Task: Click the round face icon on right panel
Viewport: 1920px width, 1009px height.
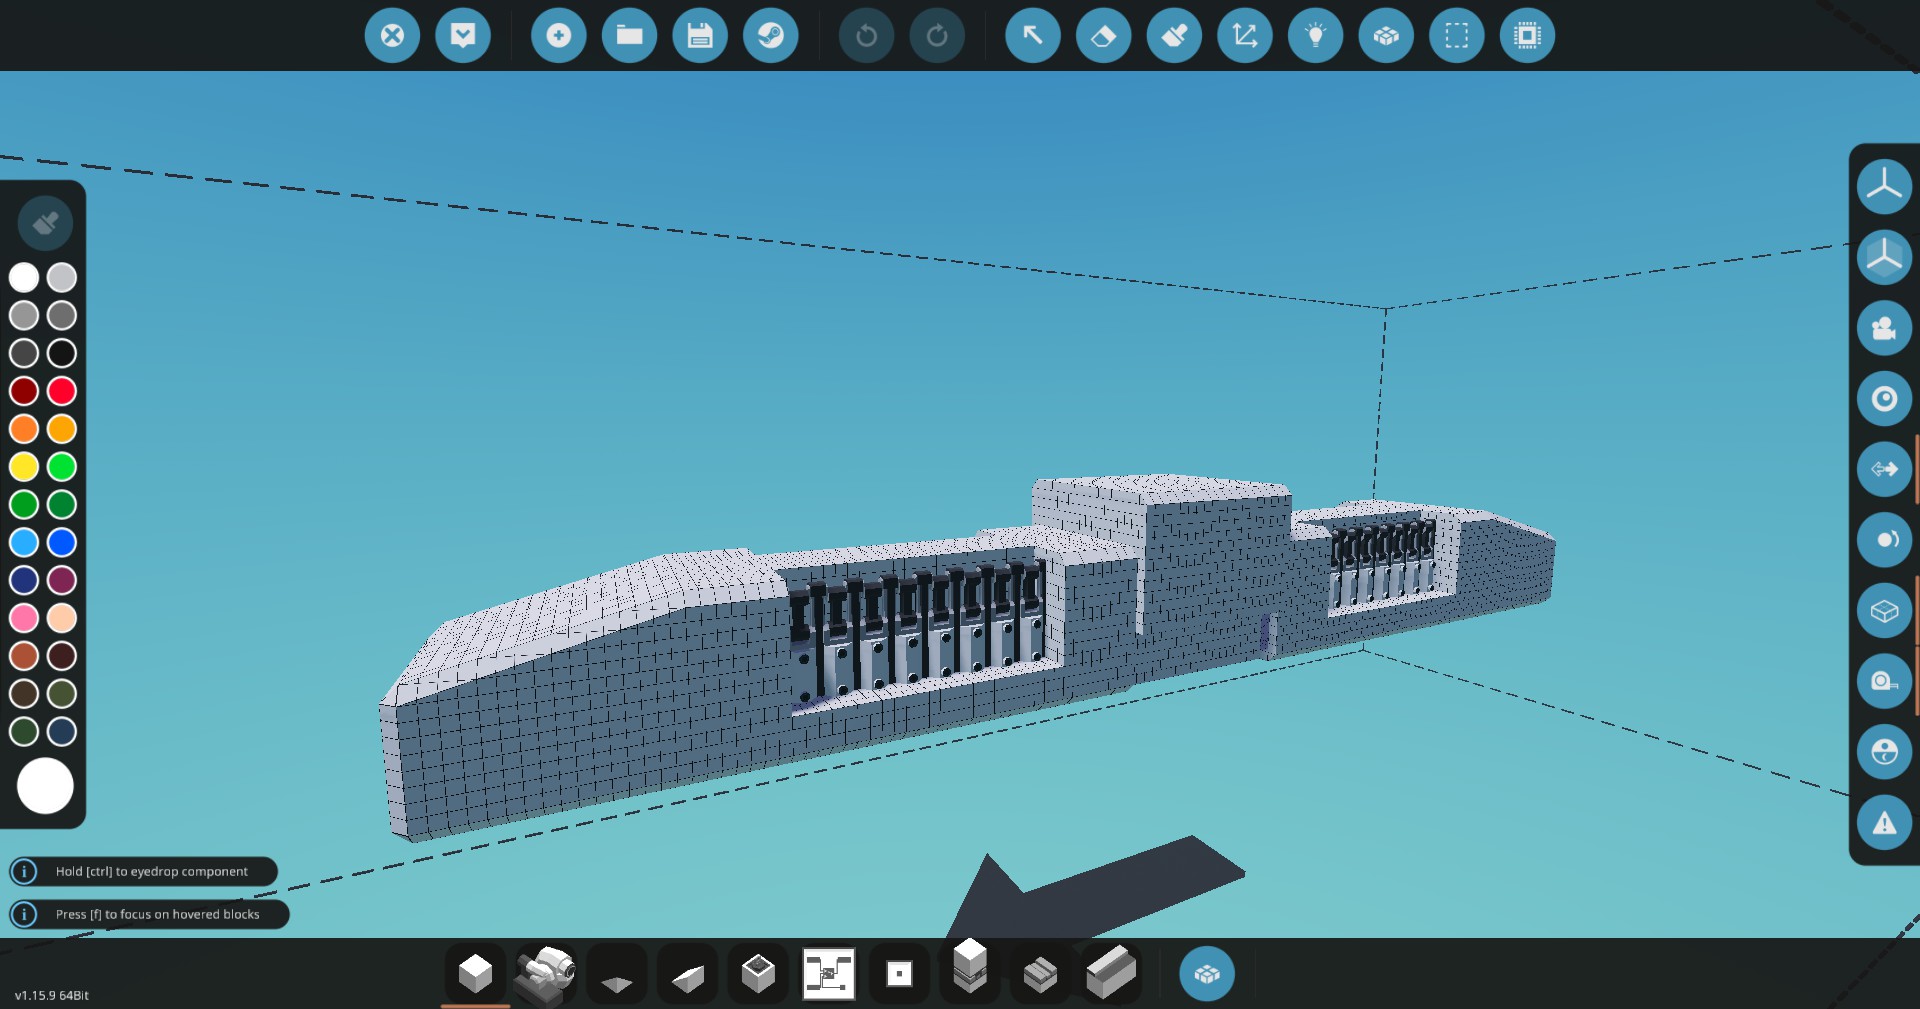Action: tap(1884, 752)
